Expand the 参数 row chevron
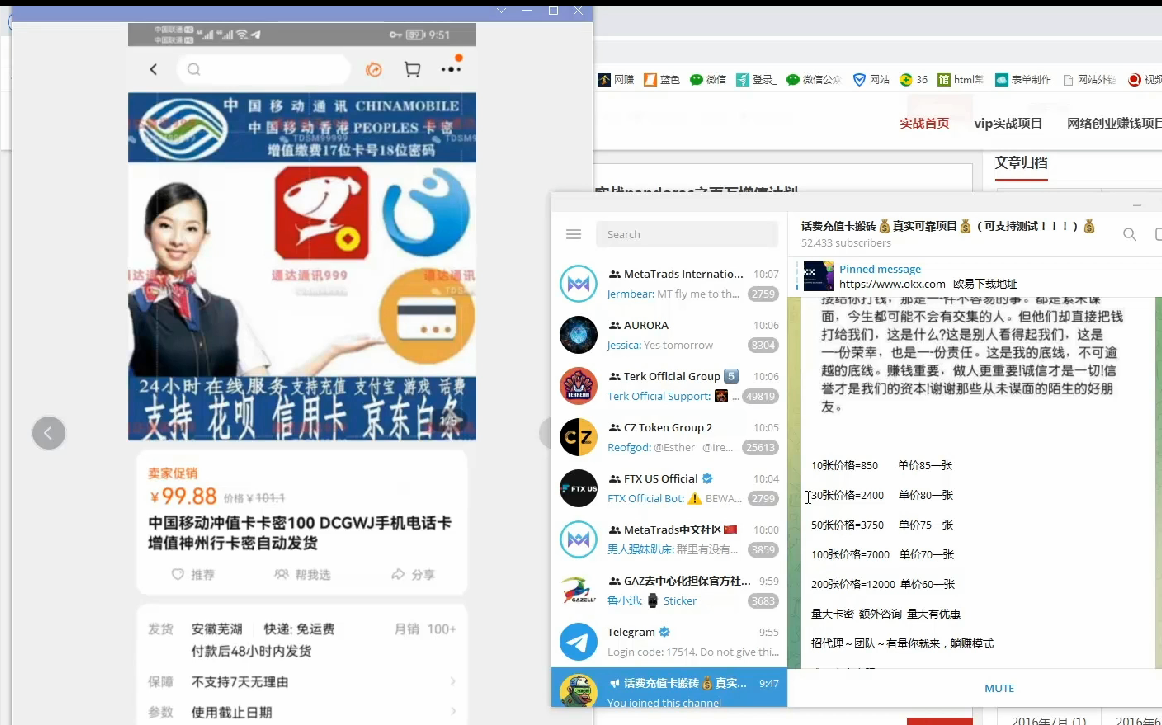This screenshot has width=1162, height=725. tap(452, 712)
